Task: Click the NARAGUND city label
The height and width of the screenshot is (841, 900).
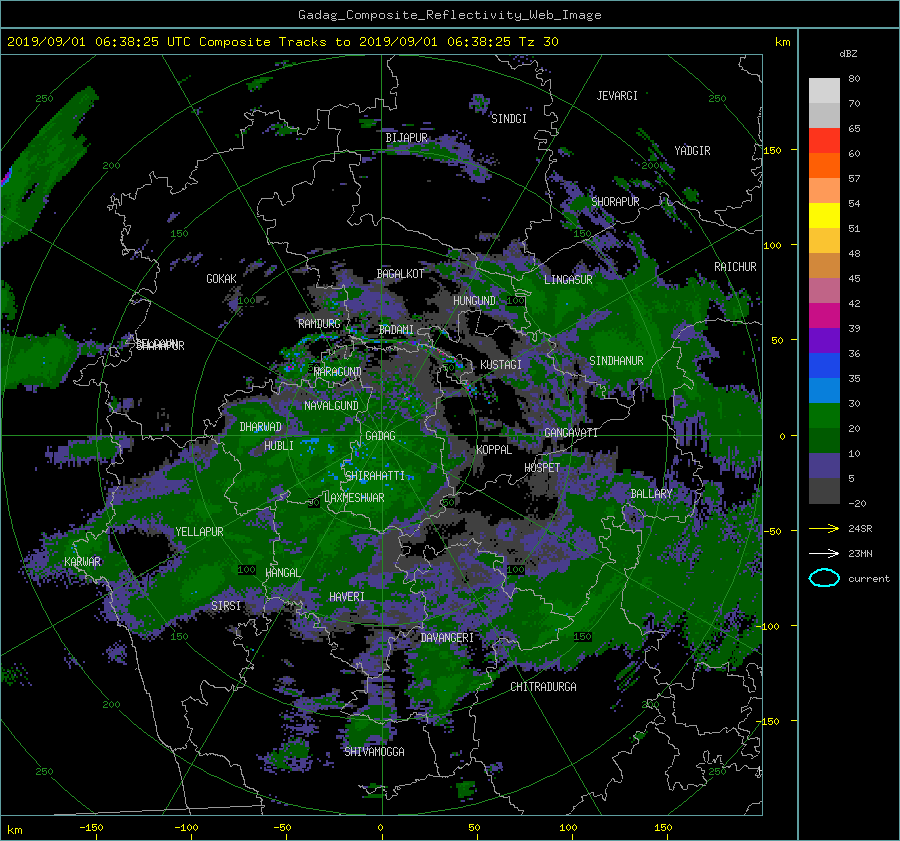Action: pos(338,372)
